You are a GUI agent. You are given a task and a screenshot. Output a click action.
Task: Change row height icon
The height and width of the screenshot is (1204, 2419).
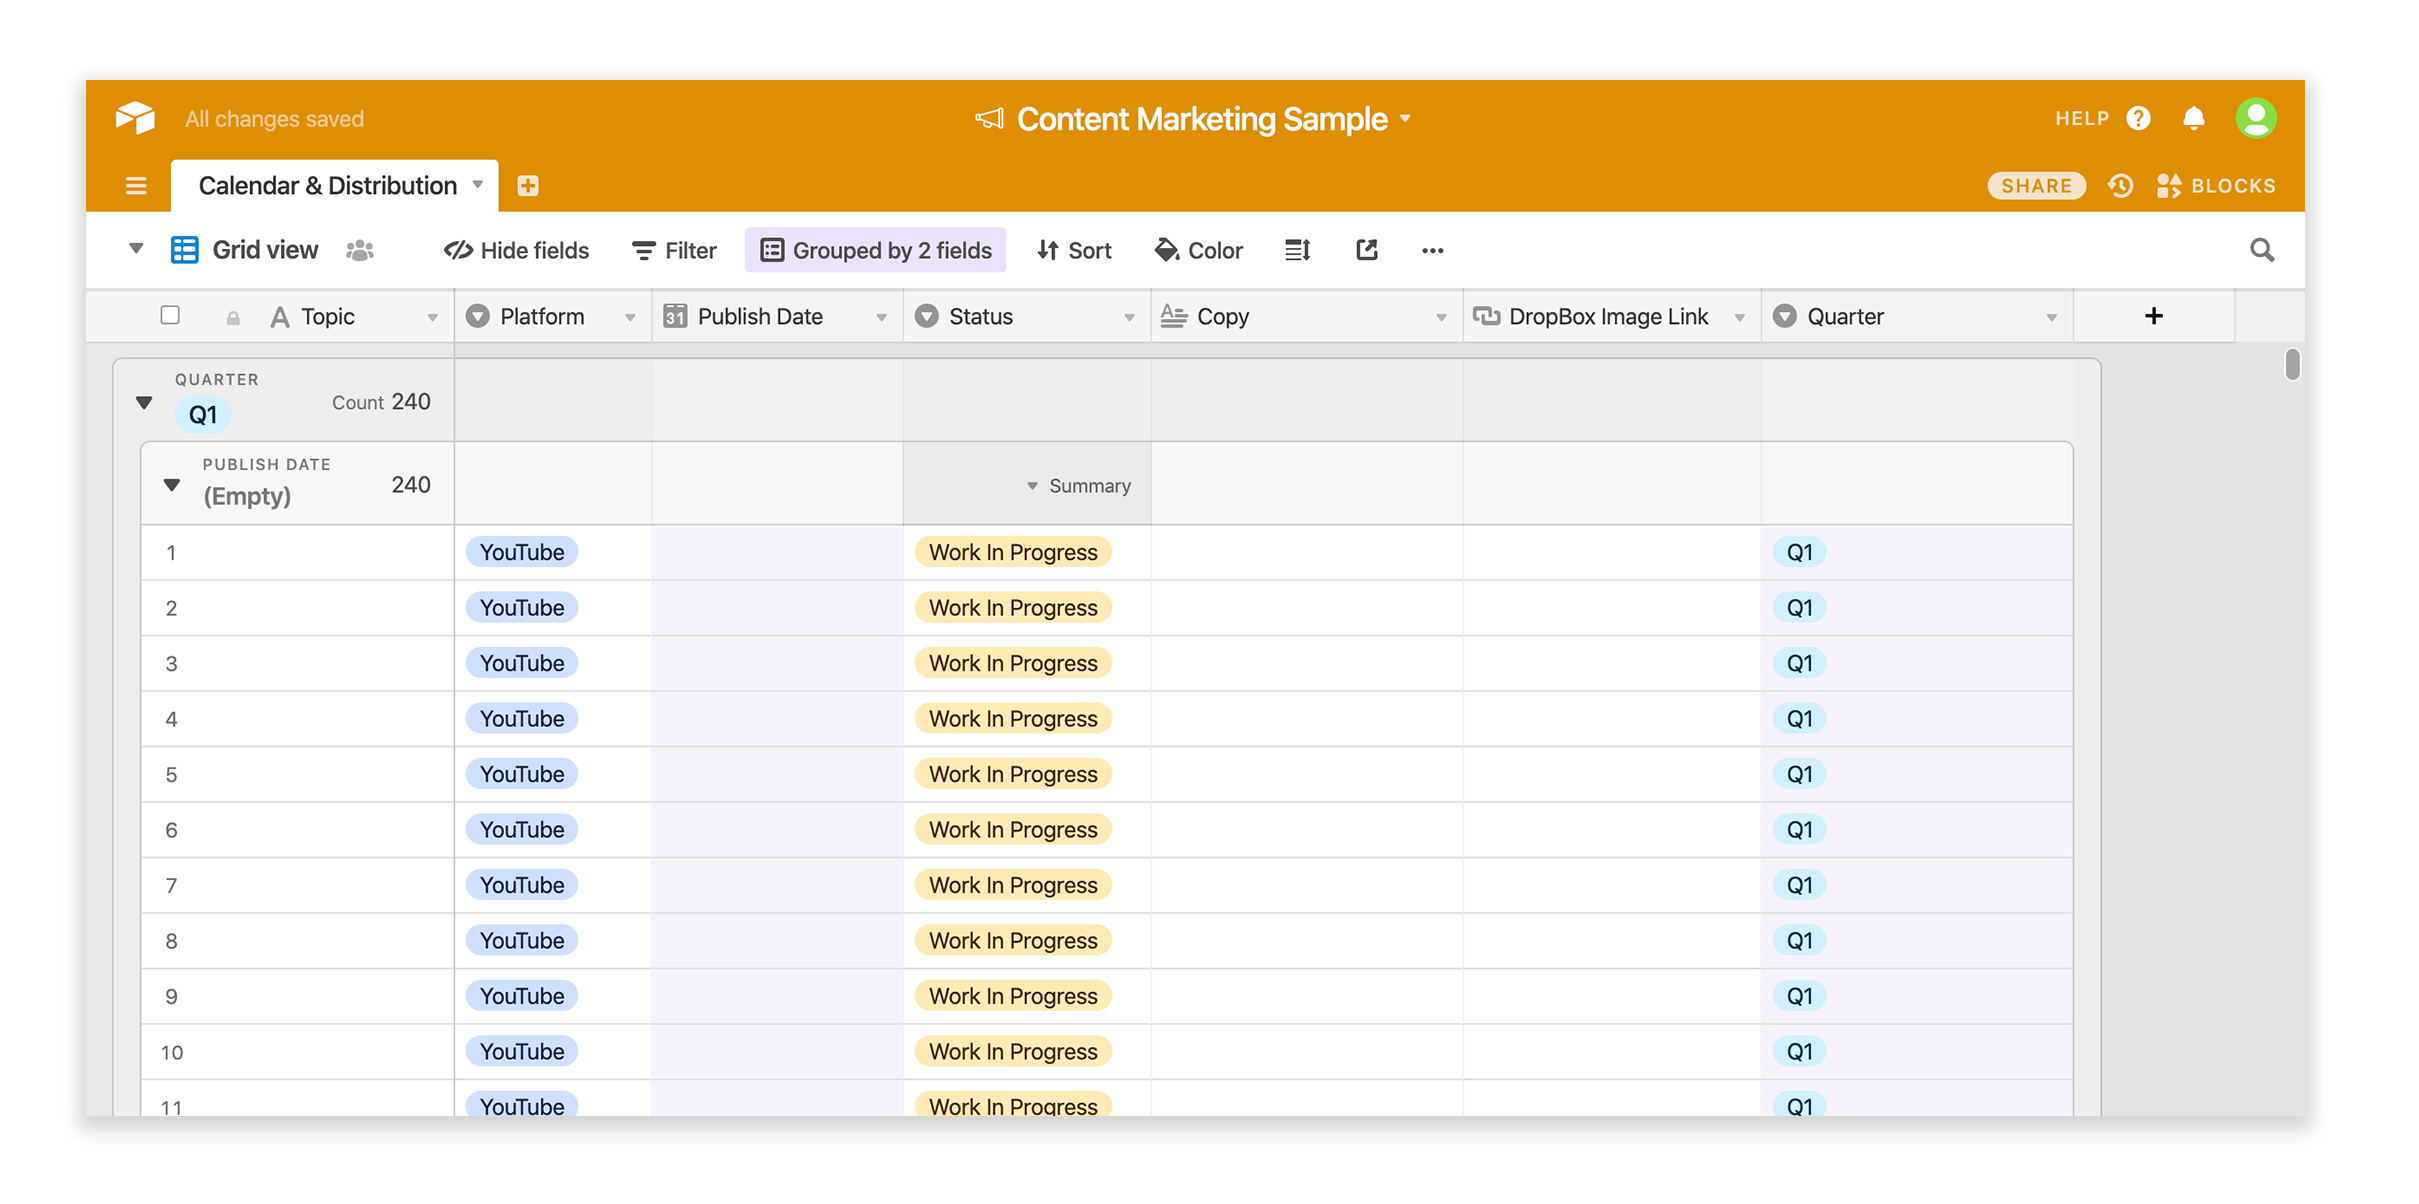point(1297,250)
